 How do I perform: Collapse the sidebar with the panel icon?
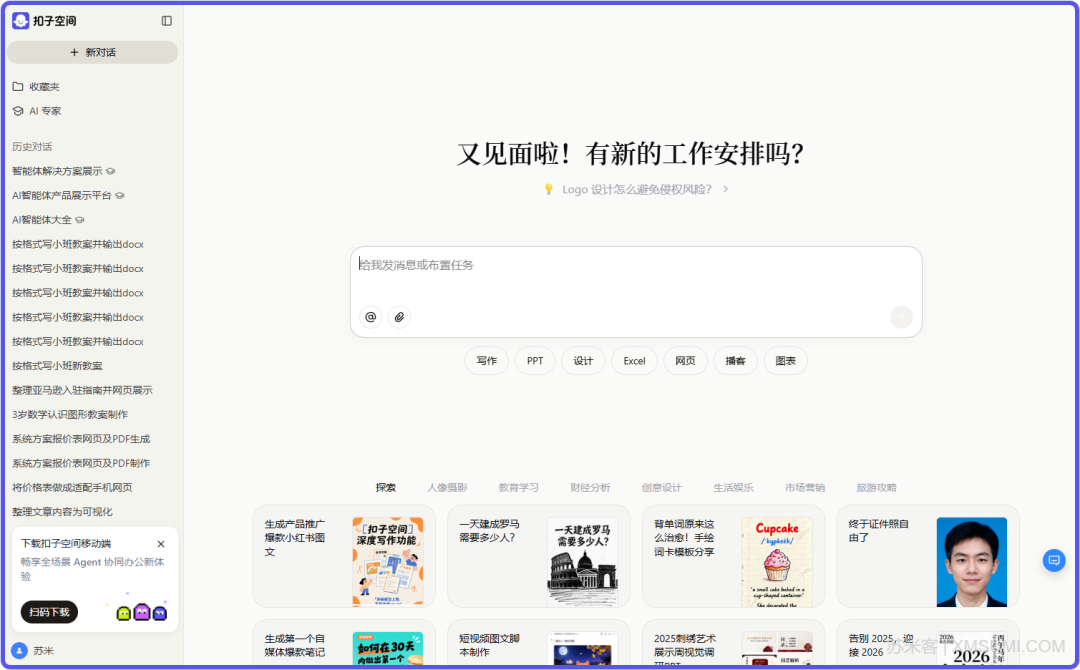pyautogui.click(x=167, y=21)
